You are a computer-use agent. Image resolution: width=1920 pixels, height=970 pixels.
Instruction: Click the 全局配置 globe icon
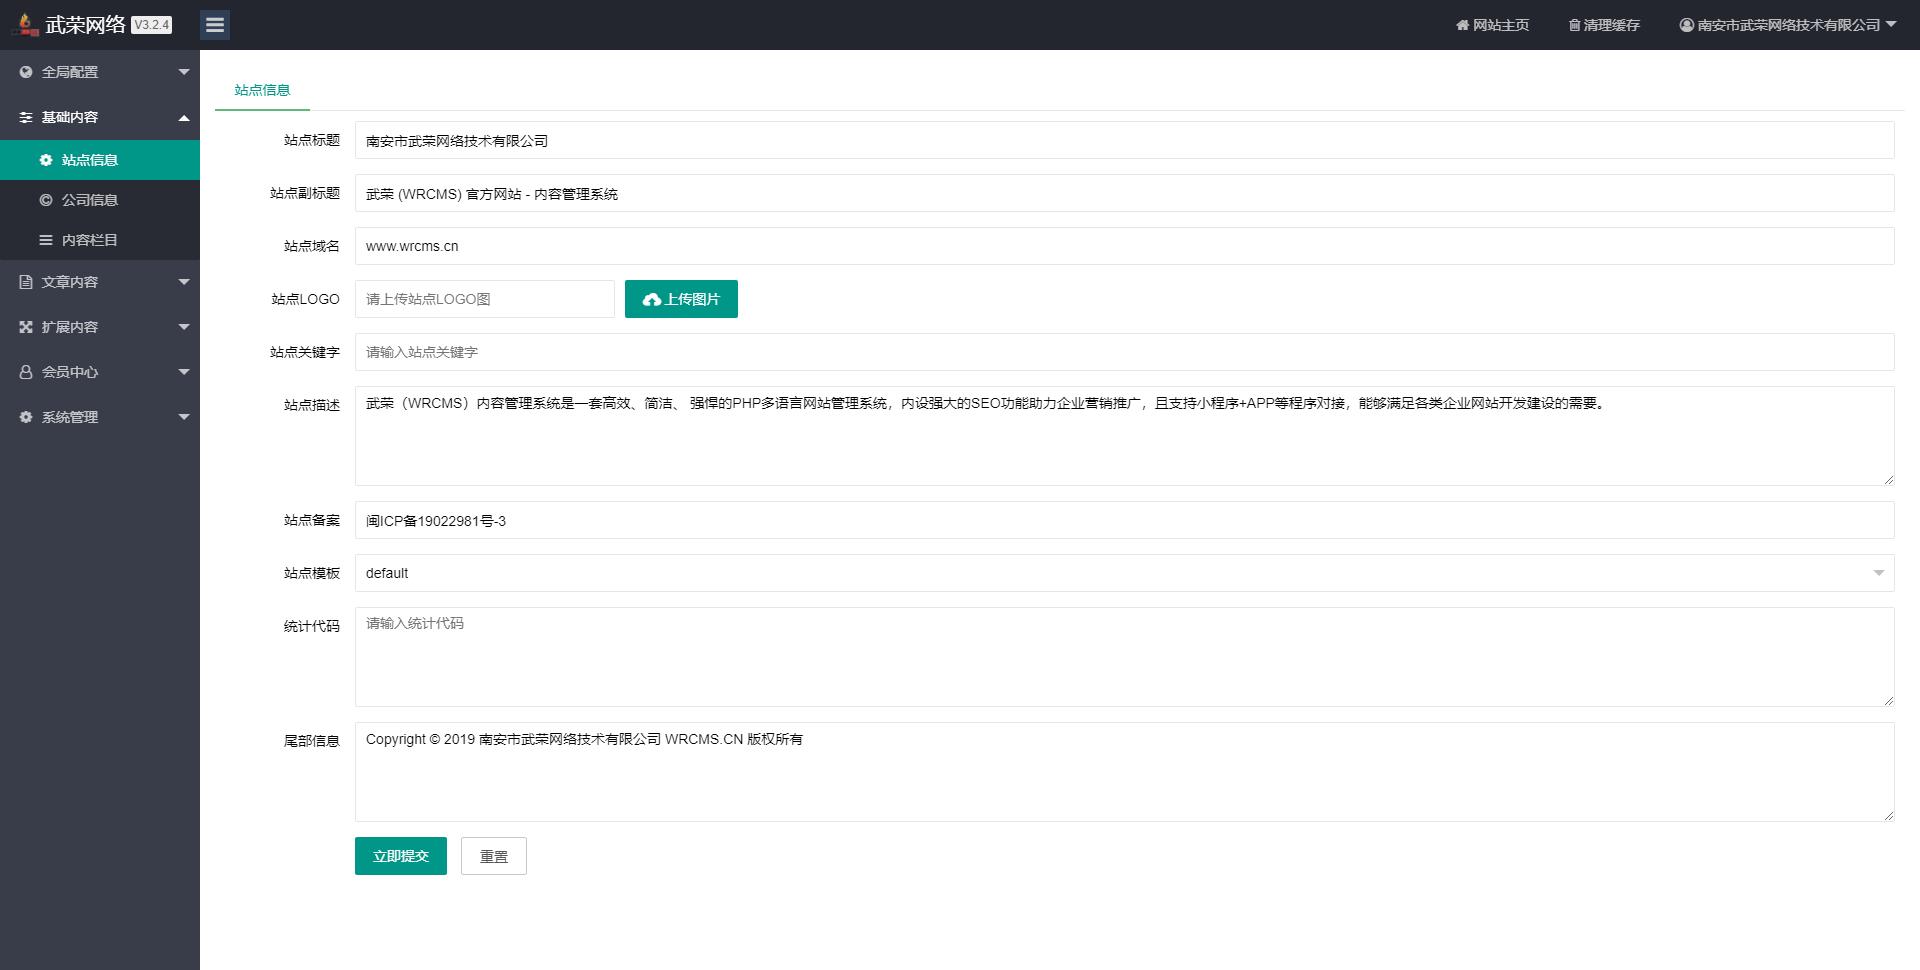click(26, 72)
